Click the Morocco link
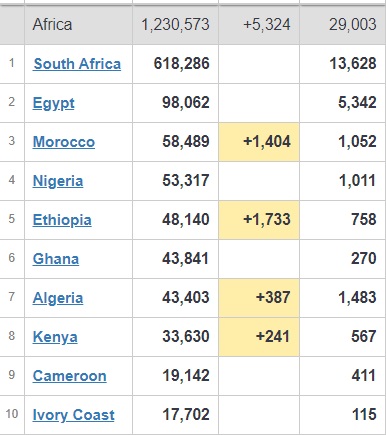 pyautogui.click(x=64, y=142)
